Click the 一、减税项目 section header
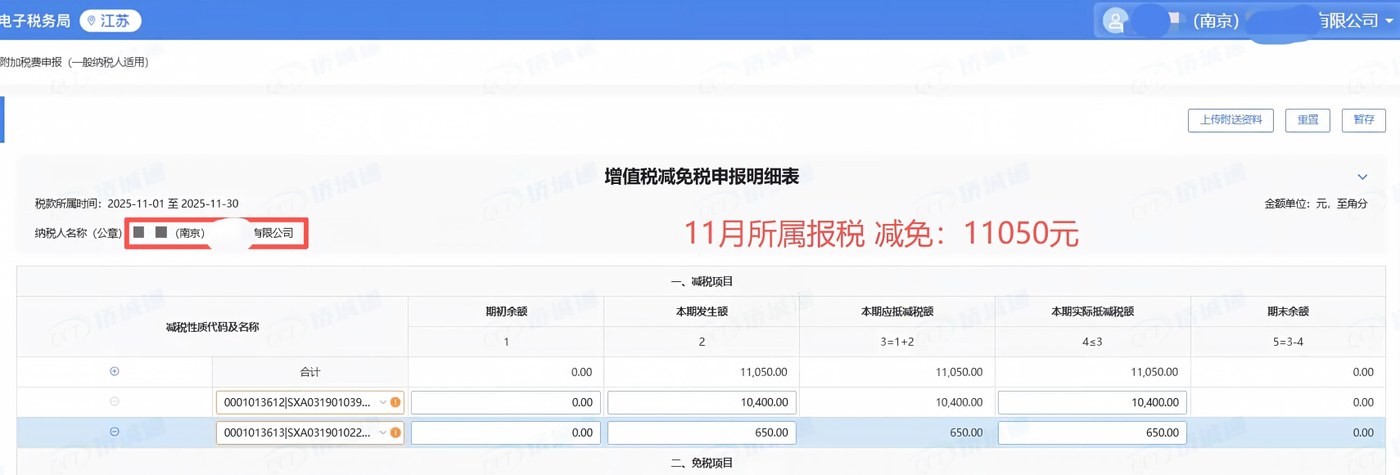This screenshot has width=1400, height=475. click(702, 282)
